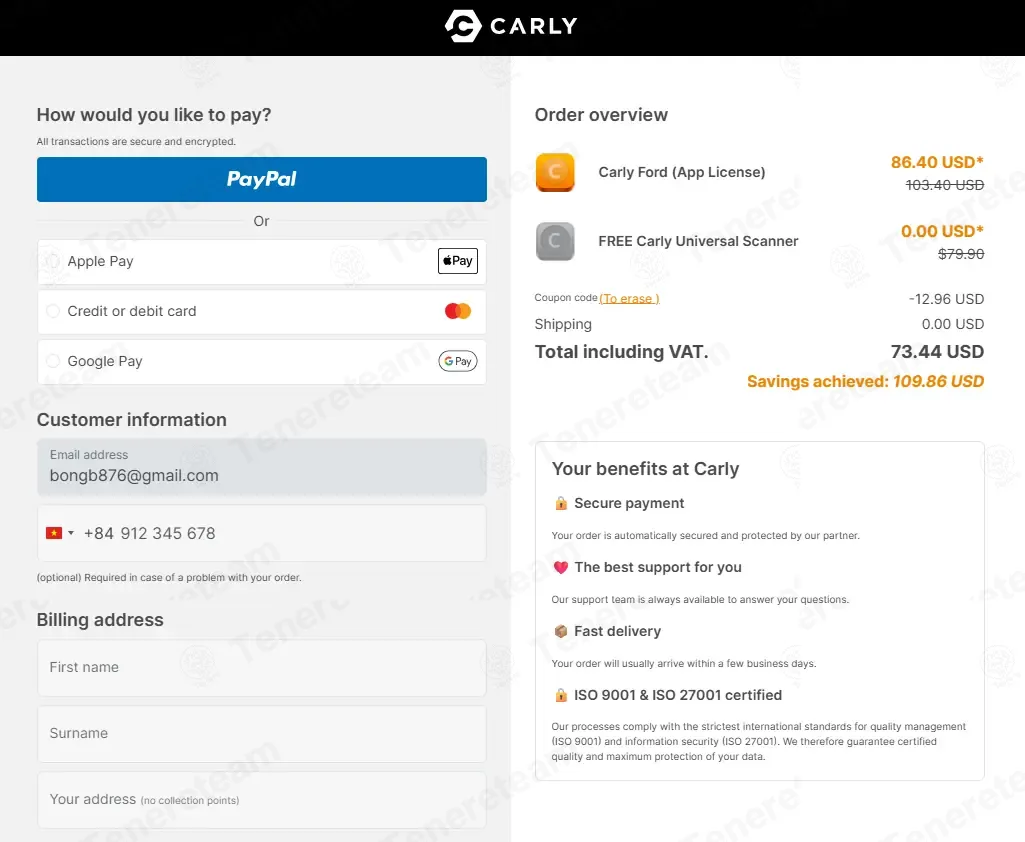
Task: Pay with the blue PayPal button
Action: [261, 179]
